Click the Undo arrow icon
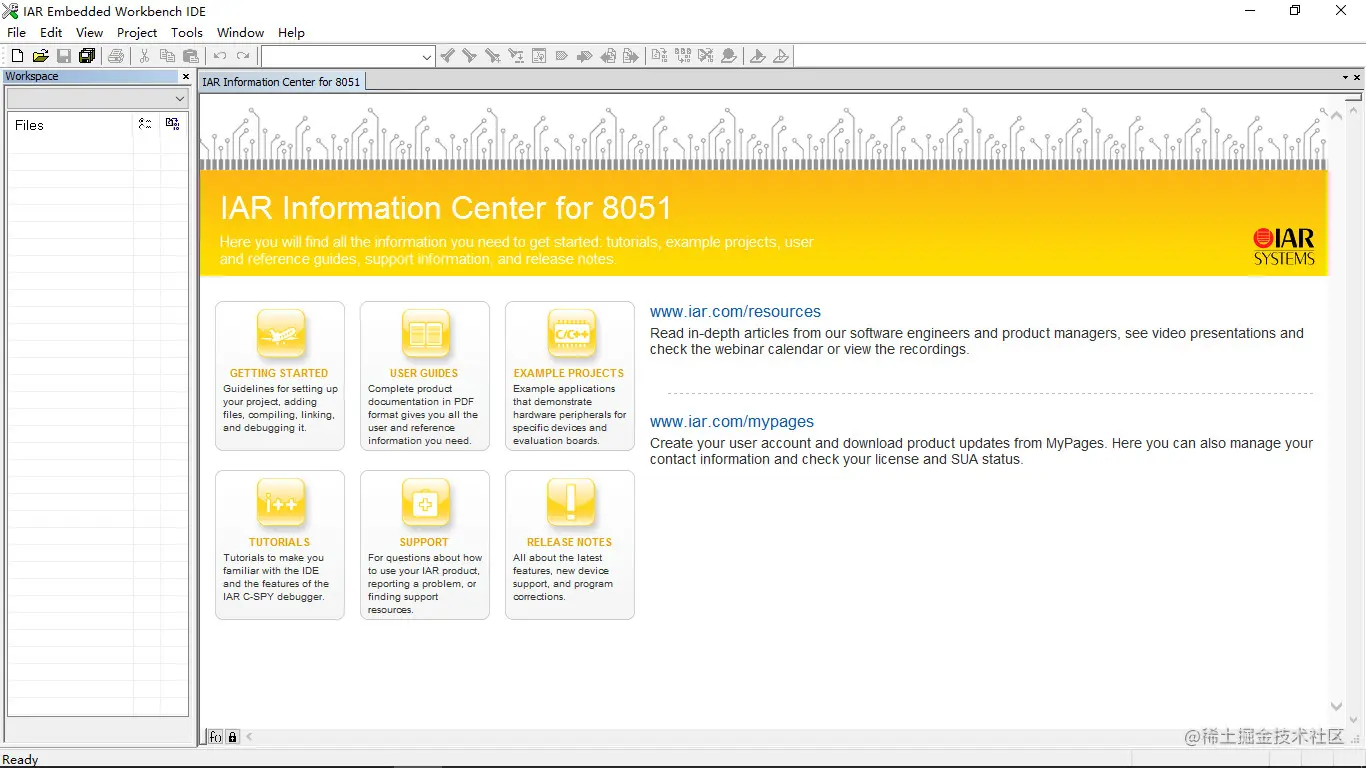This screenshot has height=768, width=1366. pyautogui.click(x=219, y=56)
